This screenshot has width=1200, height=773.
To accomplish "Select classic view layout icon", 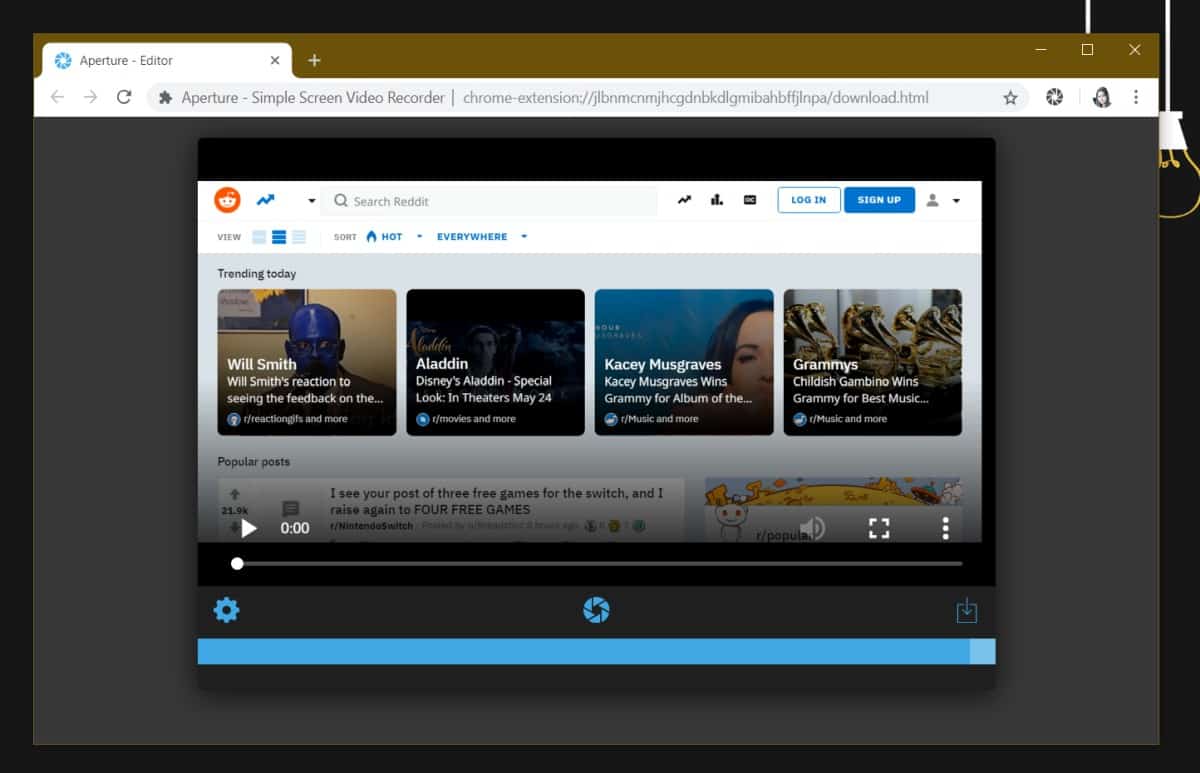I will click(x=279, y=237).
